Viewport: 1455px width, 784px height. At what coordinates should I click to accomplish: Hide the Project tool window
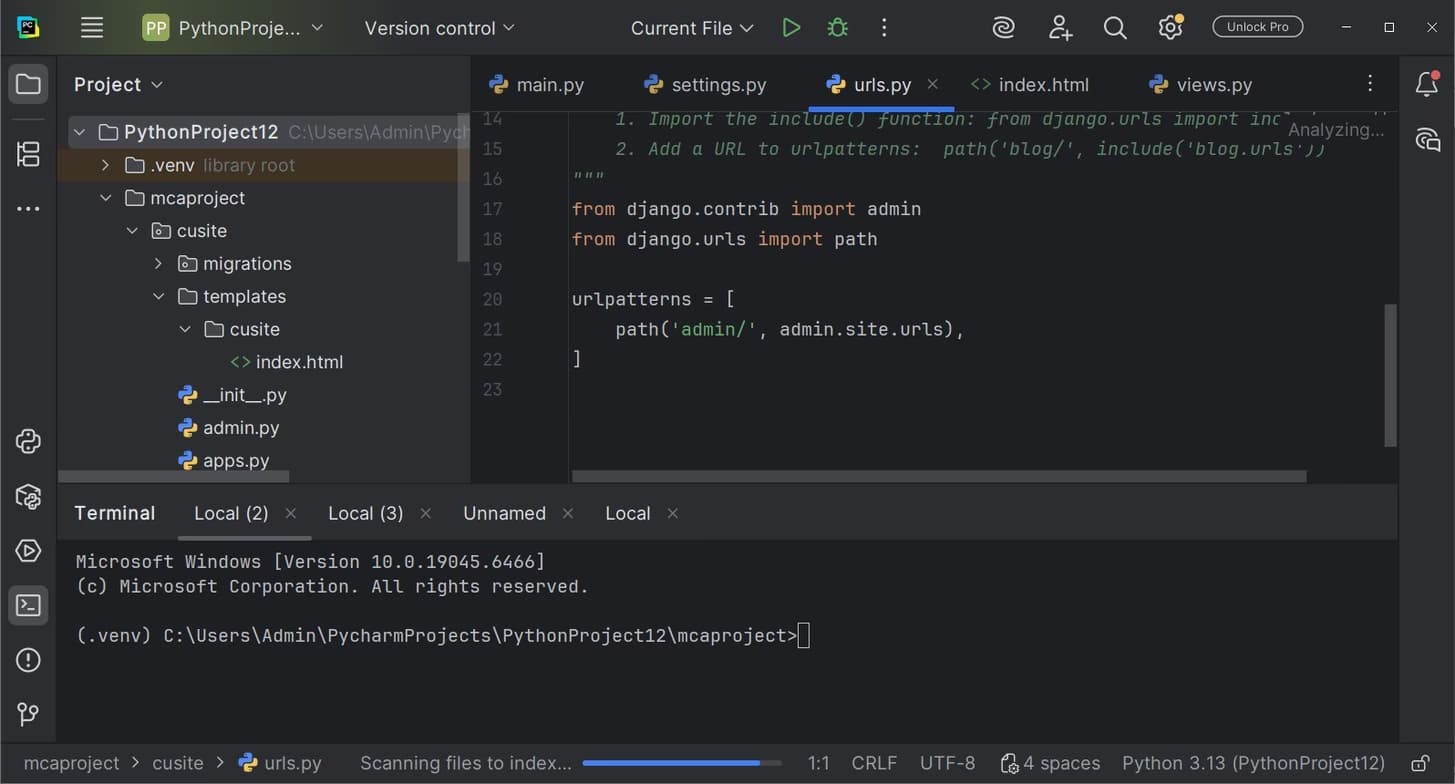[28, 84]
